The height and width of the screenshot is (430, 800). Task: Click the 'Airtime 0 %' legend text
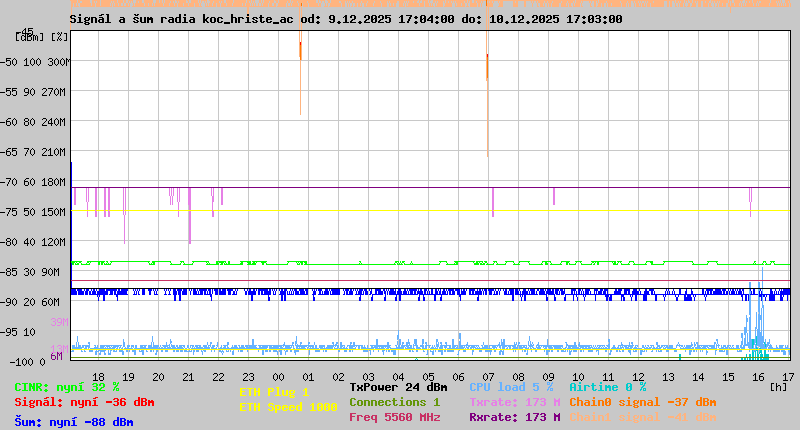tap(608, 387)
